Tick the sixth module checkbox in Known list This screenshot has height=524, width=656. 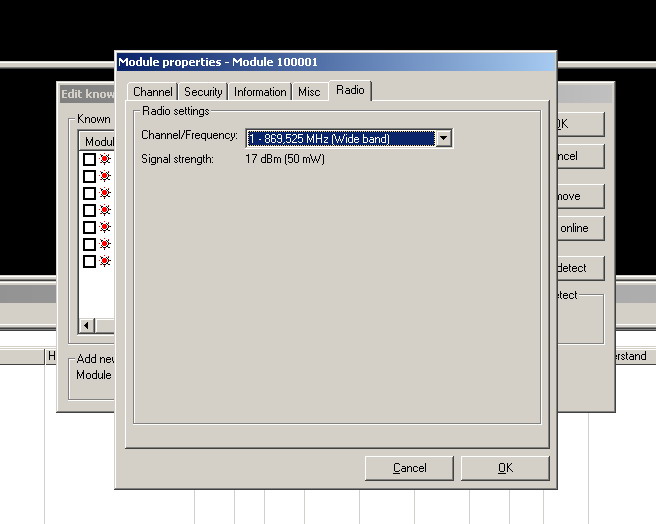coord(89,244)
